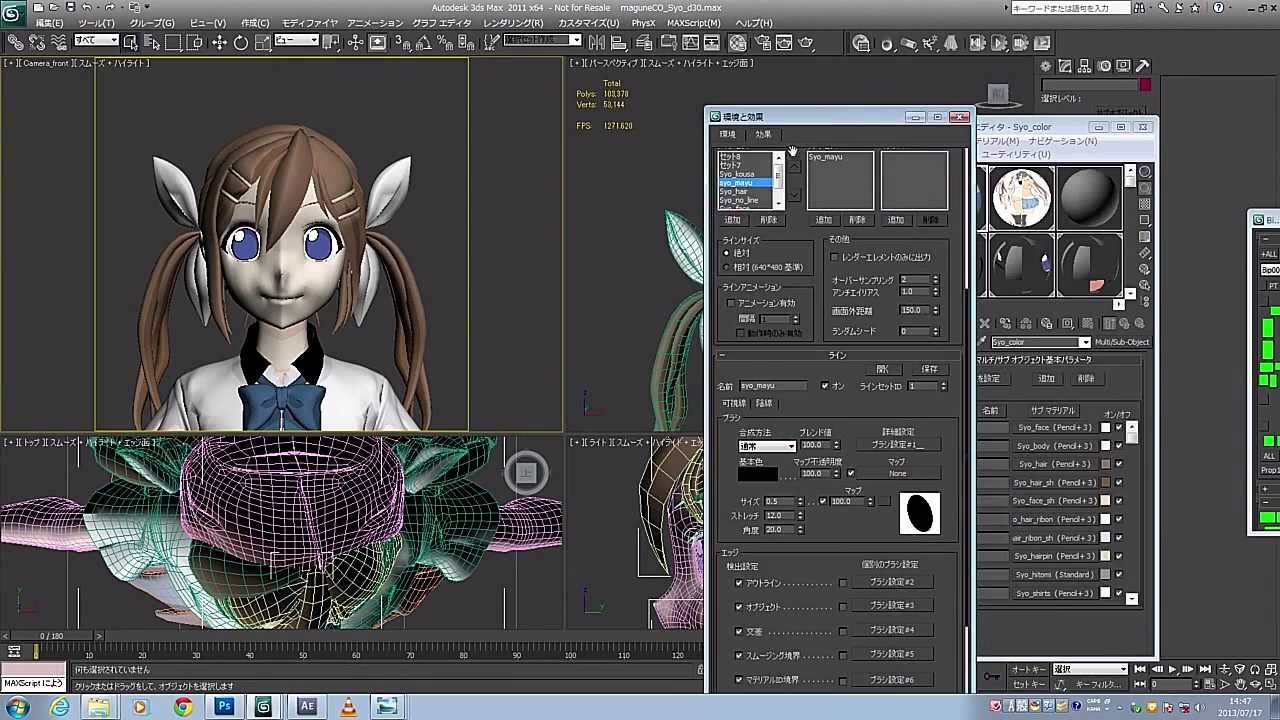Click the Windows Start button
1280x720 pixels.
tap(17, 707)
